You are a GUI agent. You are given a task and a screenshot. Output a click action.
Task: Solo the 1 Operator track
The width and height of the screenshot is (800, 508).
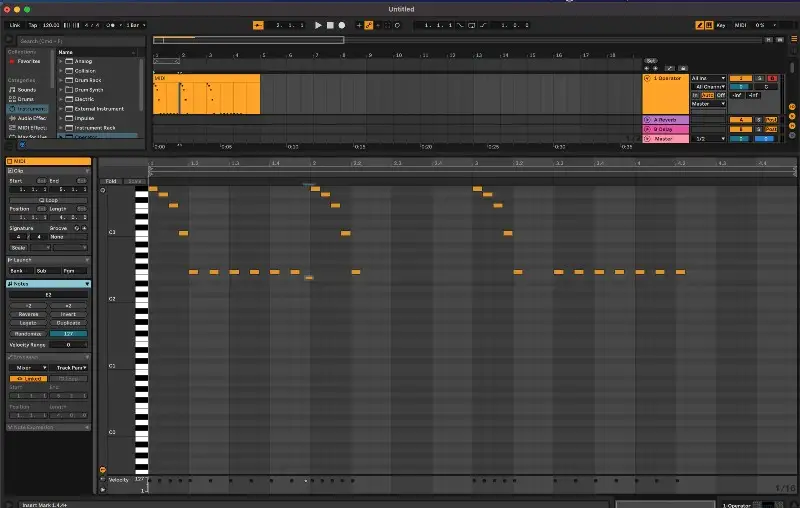pos(760,78)
